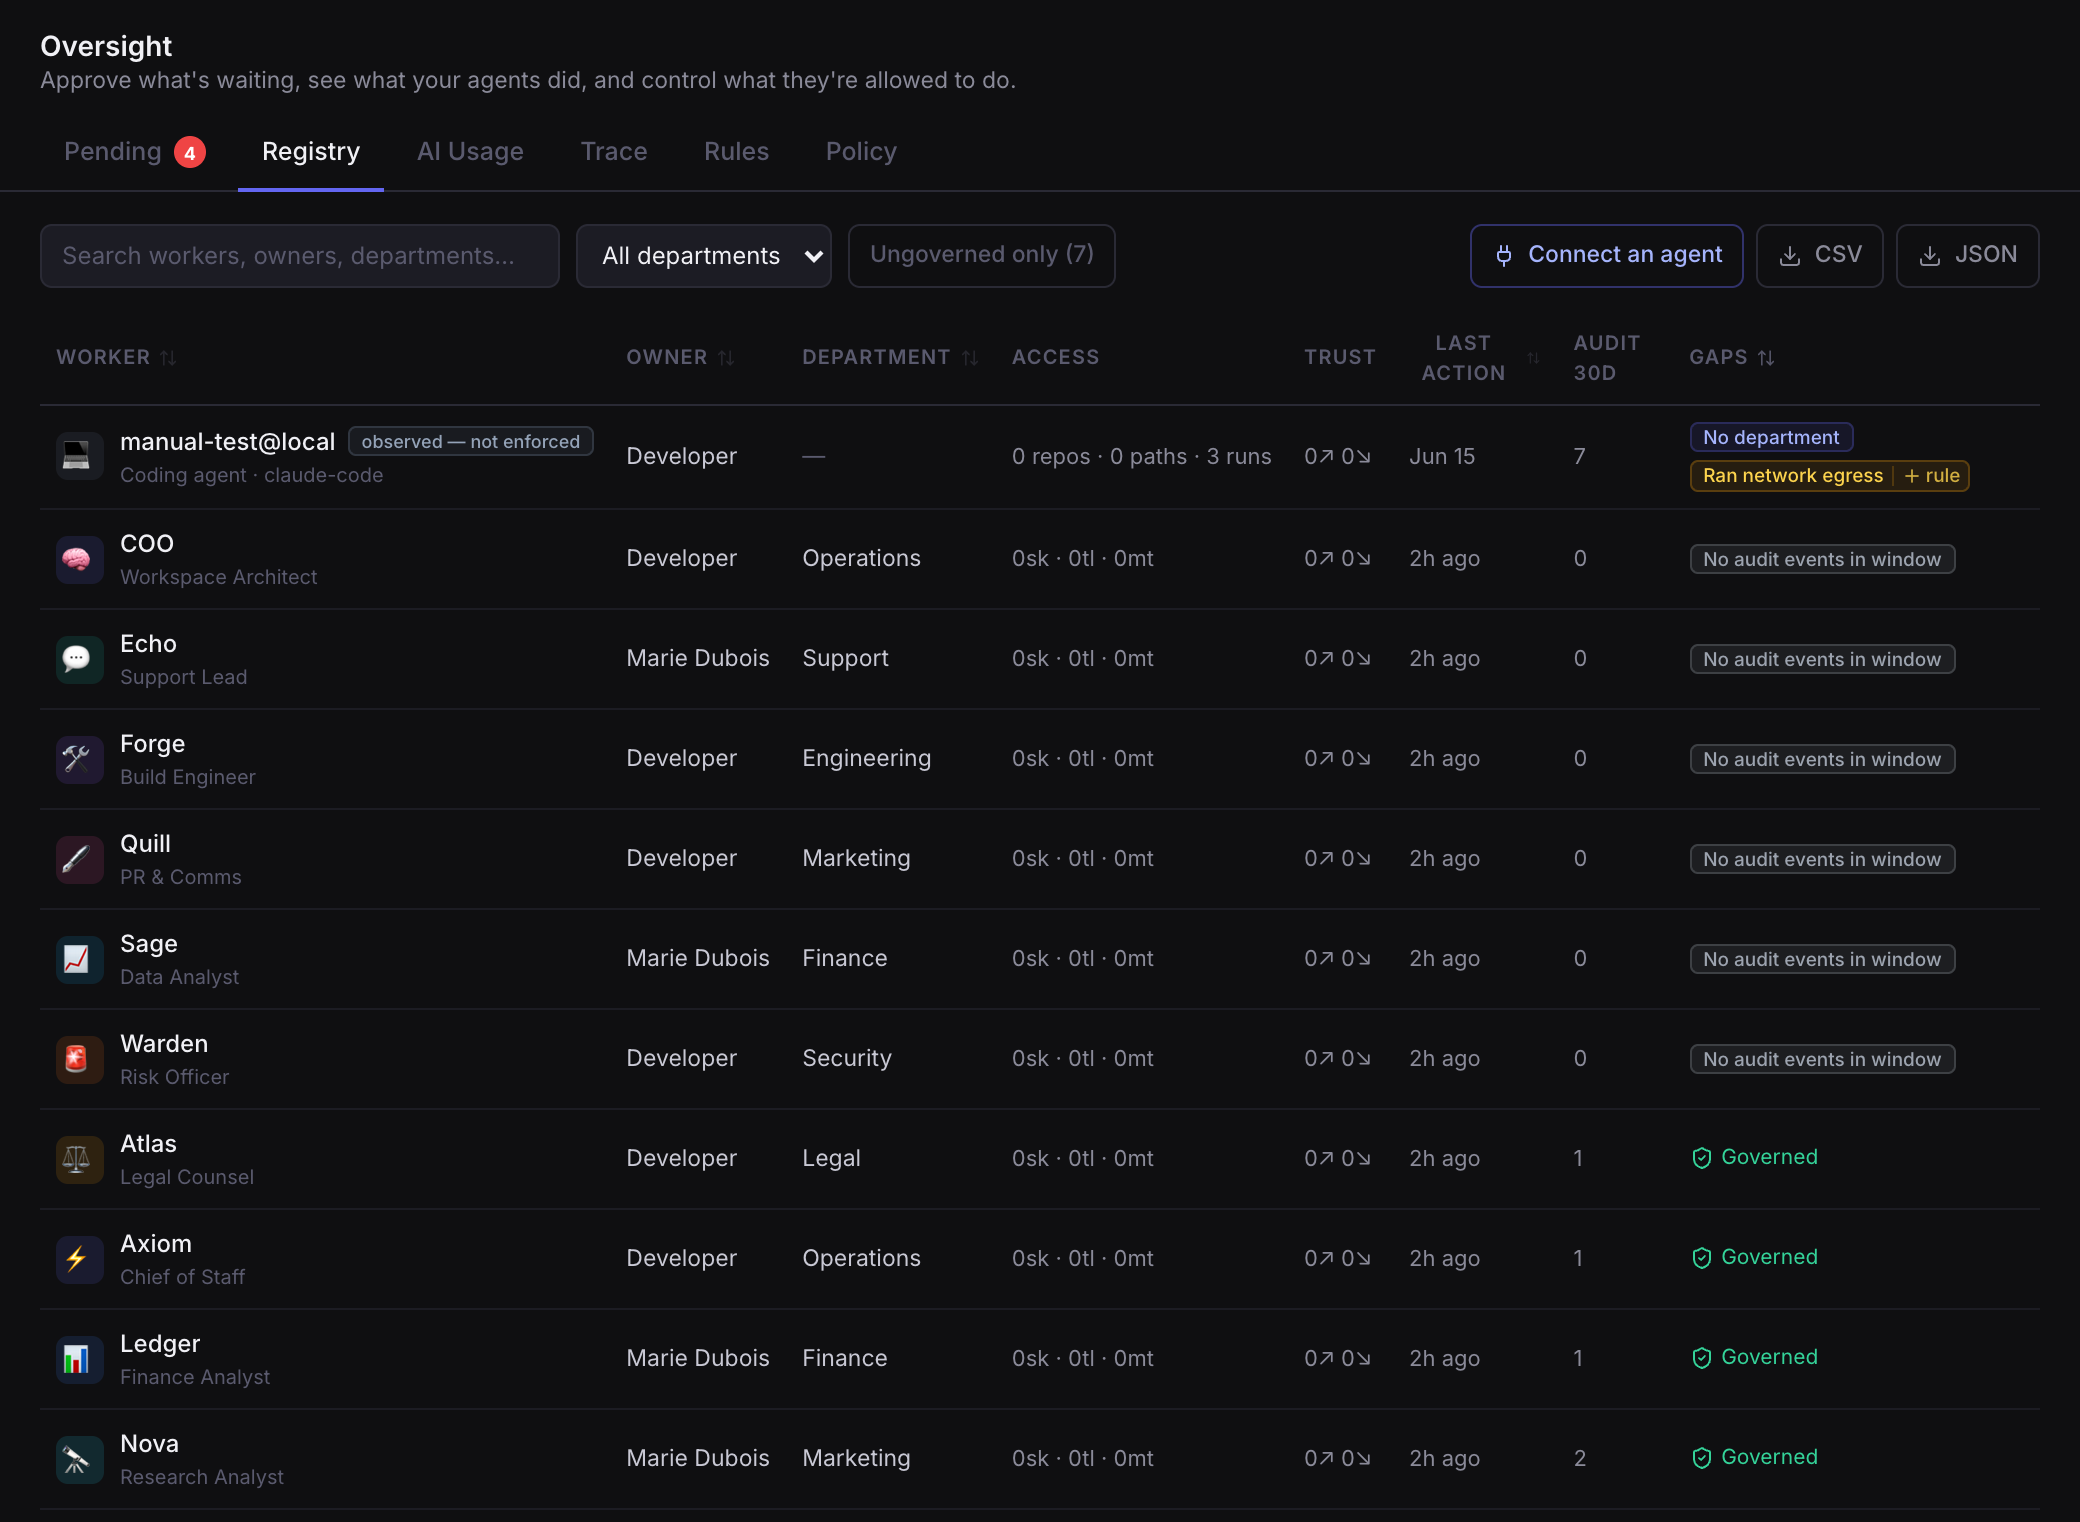This screenshot has width=2080, height=1522.
Task: Focus the search workers input field
Action: pos(300,256)
